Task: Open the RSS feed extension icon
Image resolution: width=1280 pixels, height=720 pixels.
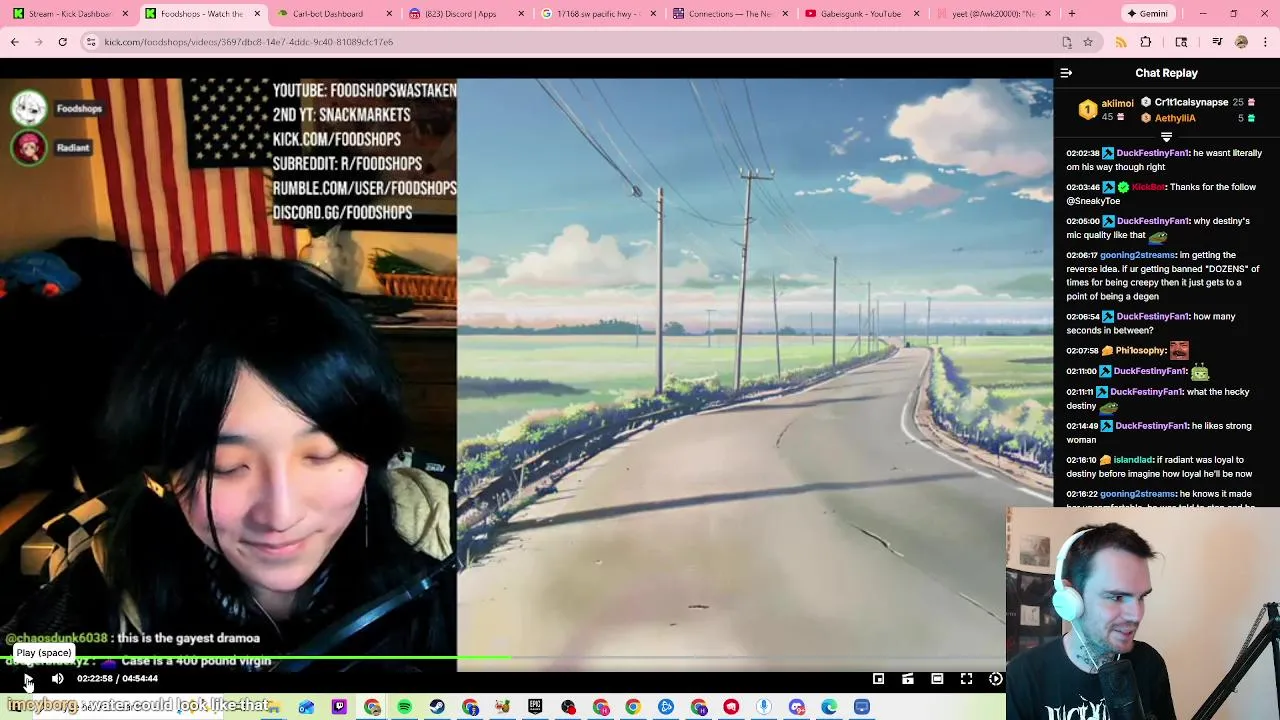Action: [1121, 42]
